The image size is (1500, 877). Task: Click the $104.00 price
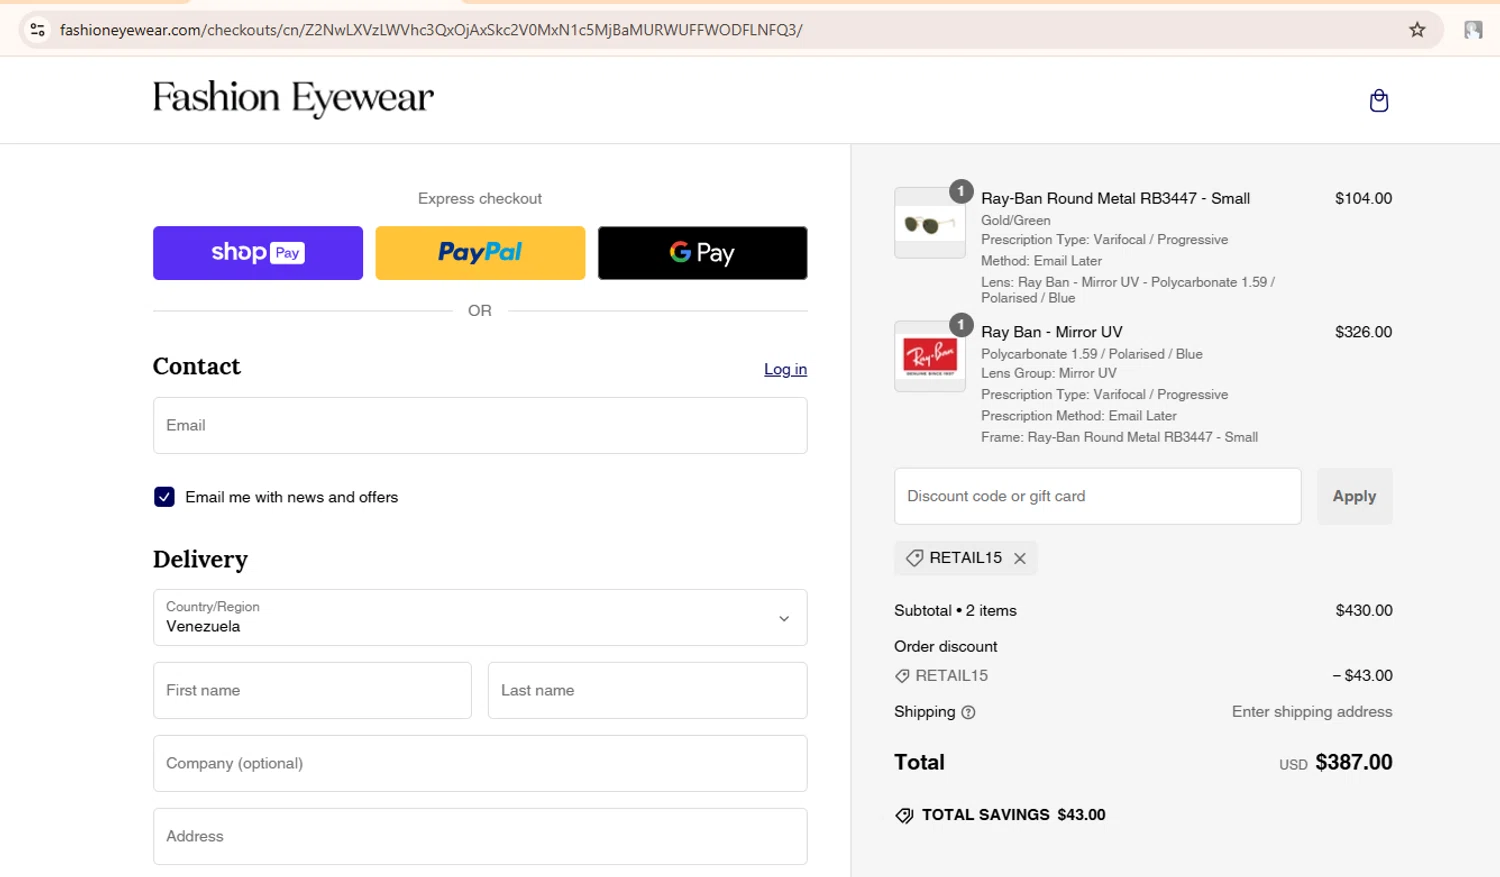coord(1363,198)
